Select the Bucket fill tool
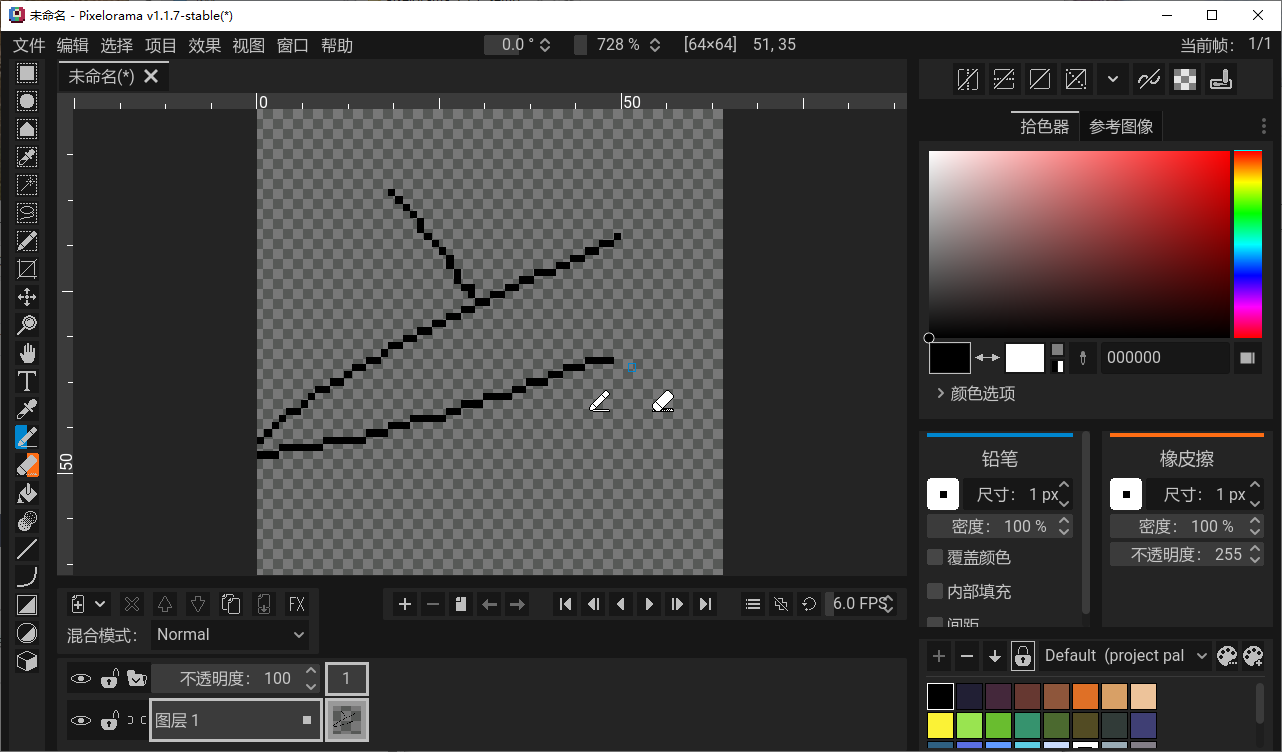Image resolution: width=1282 pixels, height=752 pixels. point(27,492)
